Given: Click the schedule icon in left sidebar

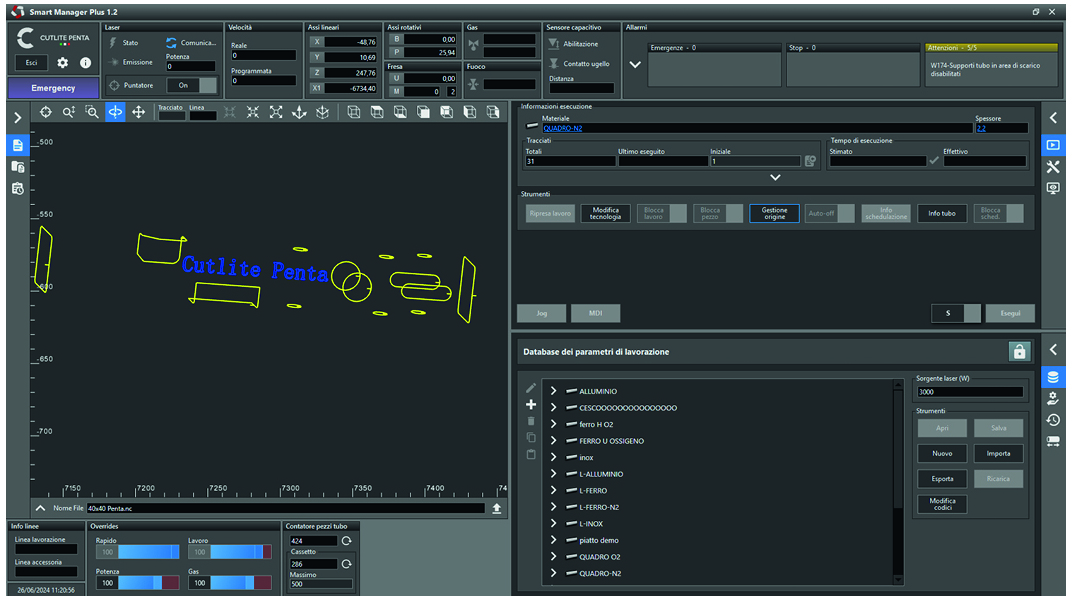Looking at the screenshot, I should [18, 189].
